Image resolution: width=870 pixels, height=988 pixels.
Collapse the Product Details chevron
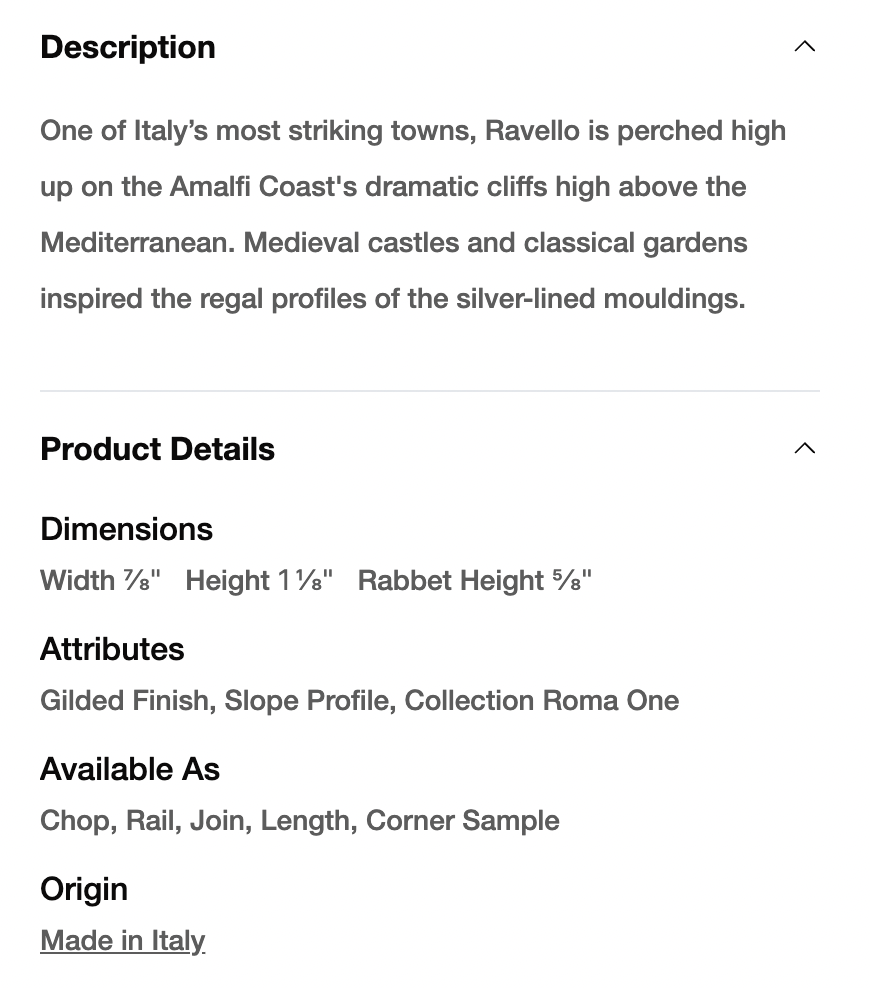point(804,449)
